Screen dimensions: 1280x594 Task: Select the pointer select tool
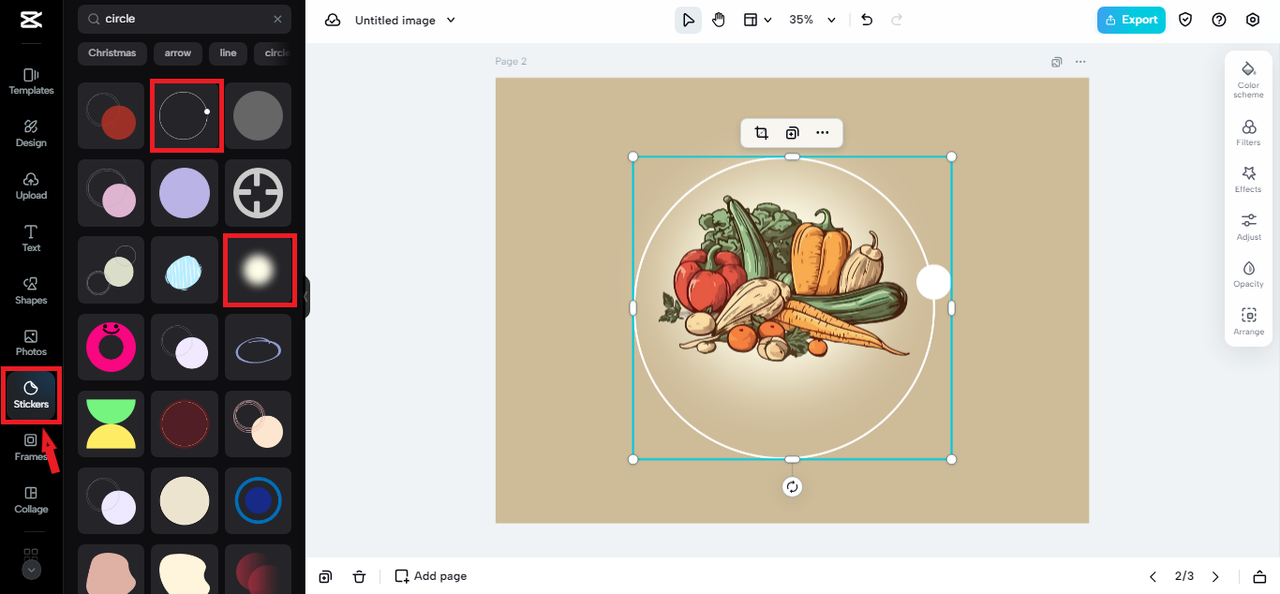[x=688, y=20]
